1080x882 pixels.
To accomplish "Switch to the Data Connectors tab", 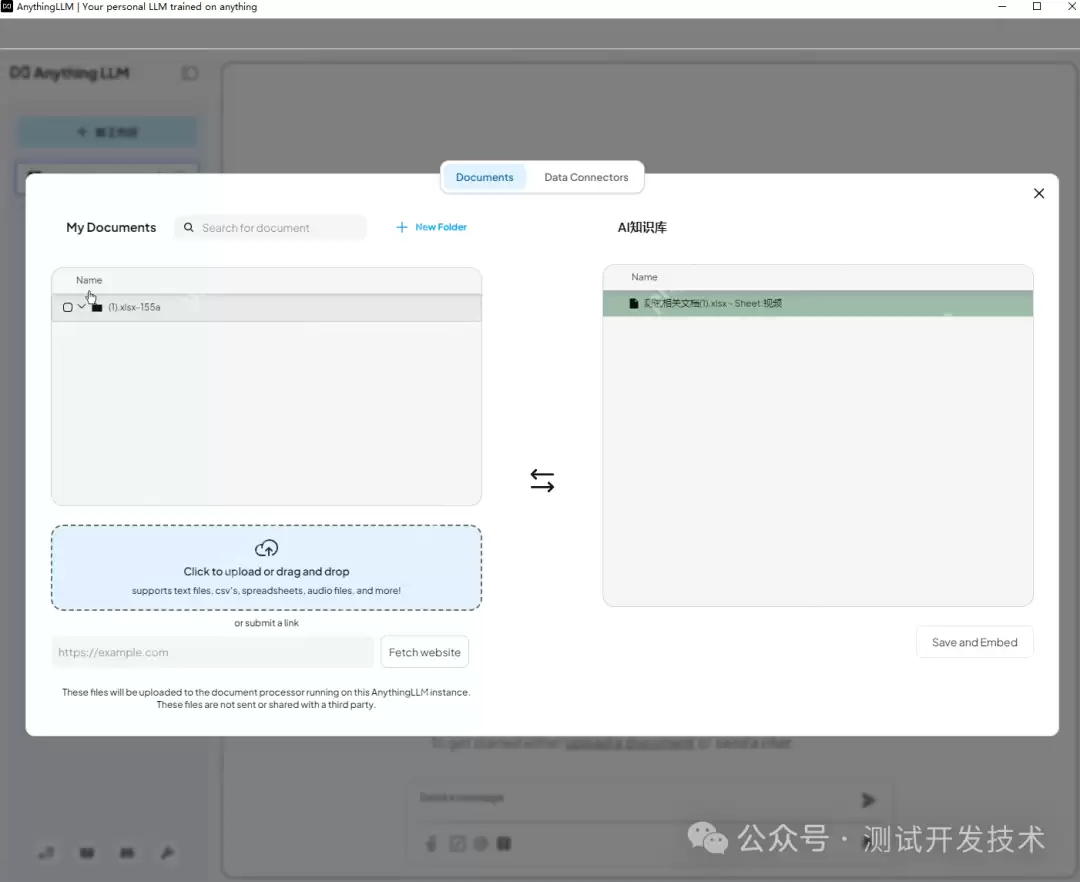I will [x=586, y=177].
